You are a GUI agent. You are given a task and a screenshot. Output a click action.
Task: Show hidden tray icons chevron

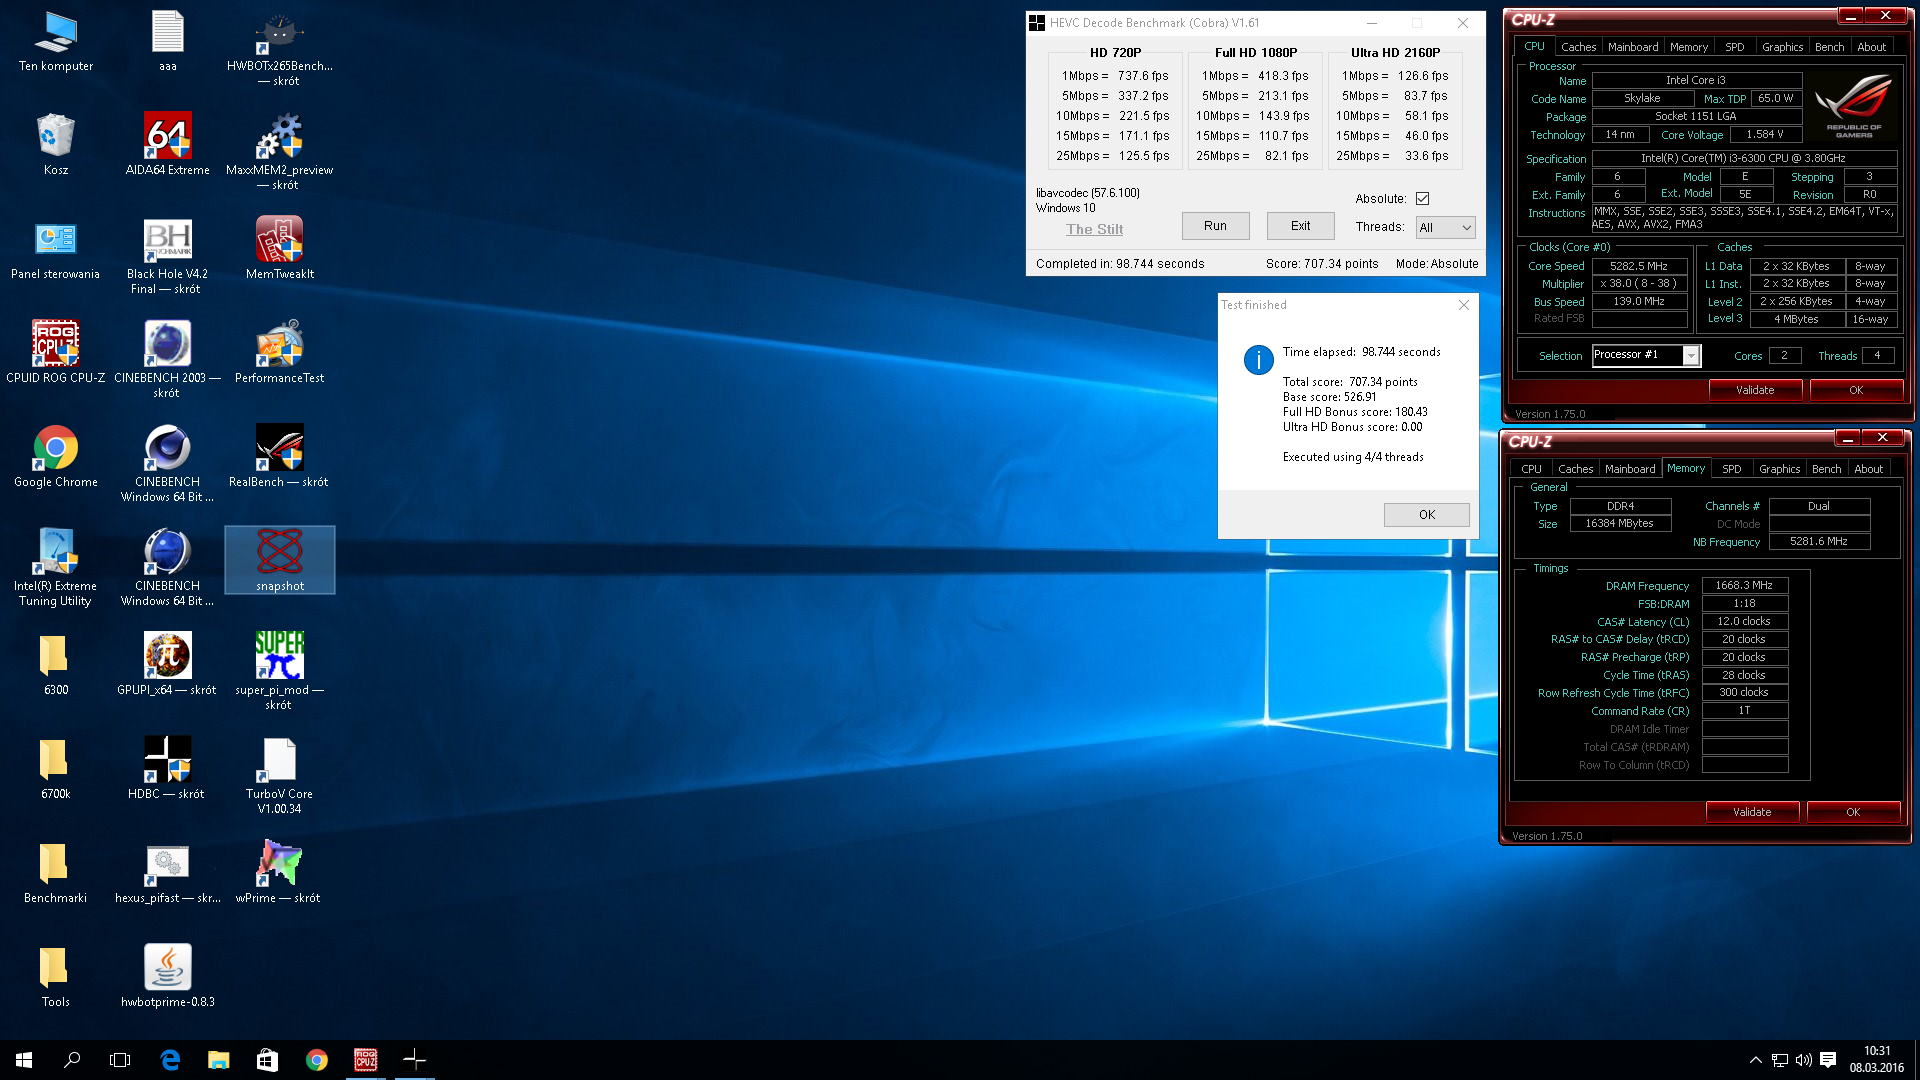coord(1755,1060)
